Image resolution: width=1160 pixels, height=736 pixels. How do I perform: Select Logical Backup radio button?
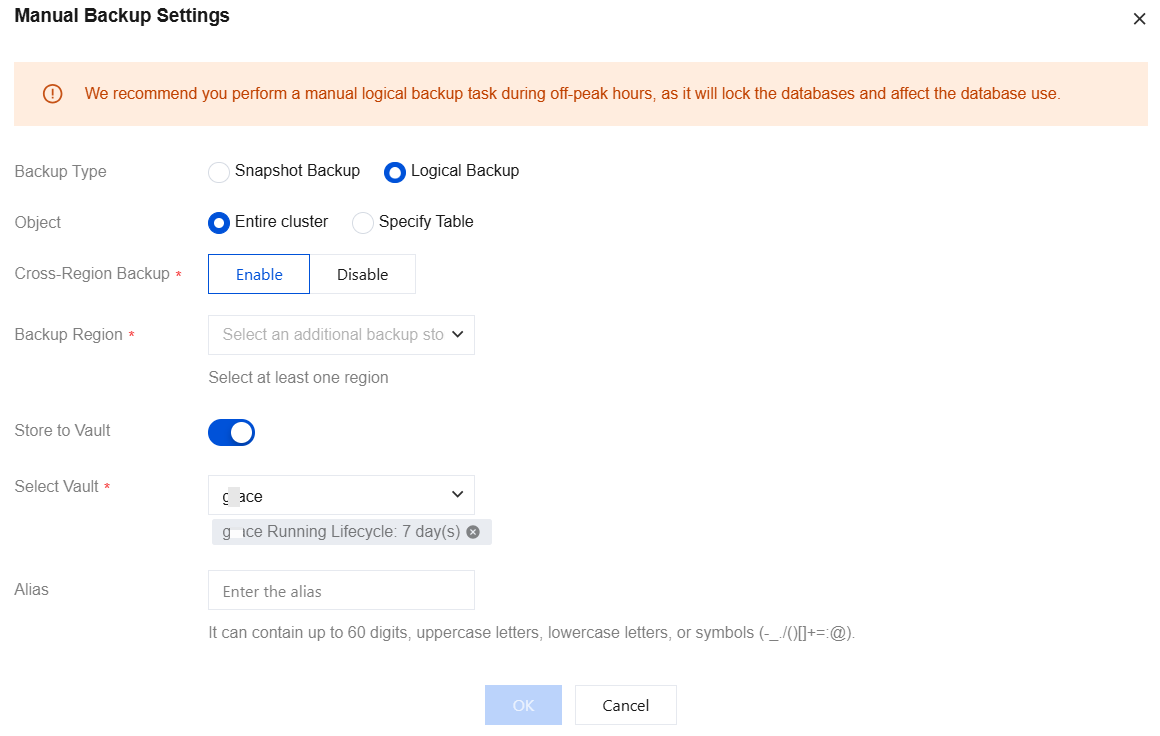tap(395, 172)
